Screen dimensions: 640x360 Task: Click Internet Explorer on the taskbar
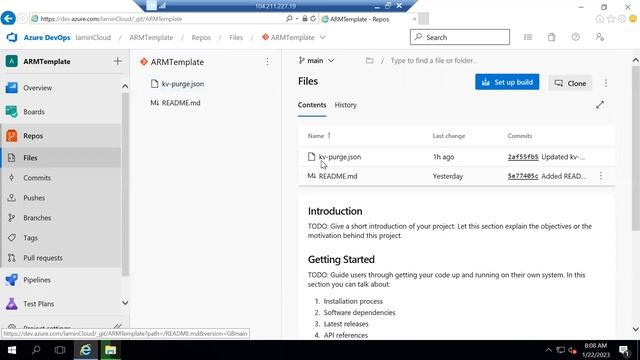[86, 350]
